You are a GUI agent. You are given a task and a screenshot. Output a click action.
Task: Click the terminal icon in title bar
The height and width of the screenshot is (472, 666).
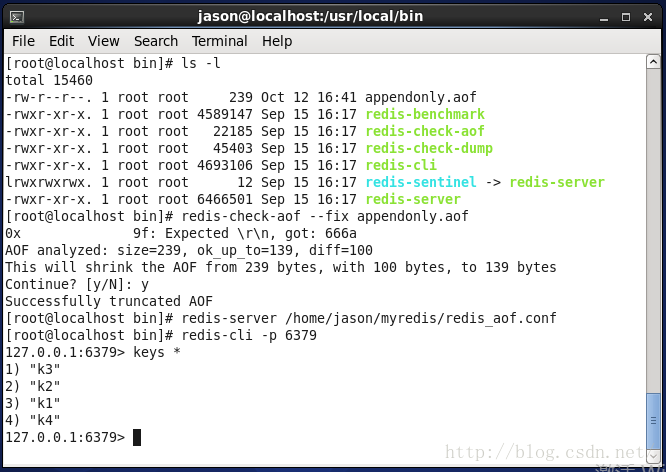pyautogui.click(x=17, y=17)
